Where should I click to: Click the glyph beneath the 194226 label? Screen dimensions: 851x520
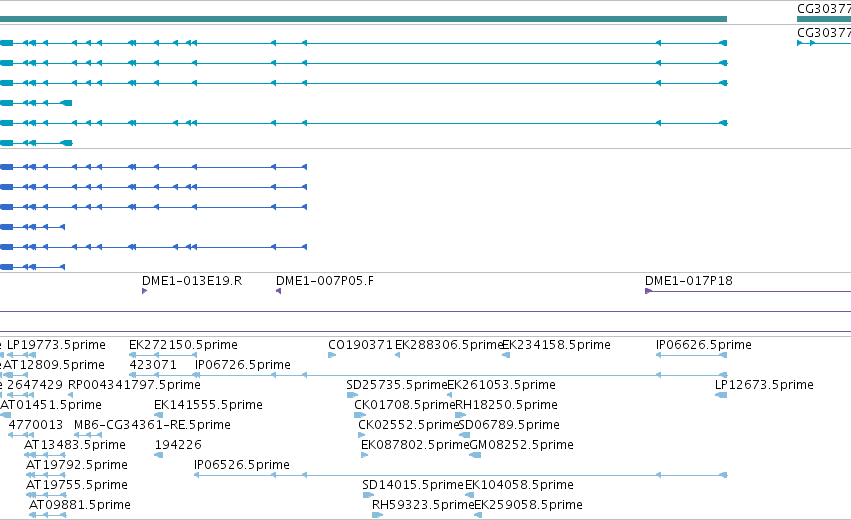(158, 455)
